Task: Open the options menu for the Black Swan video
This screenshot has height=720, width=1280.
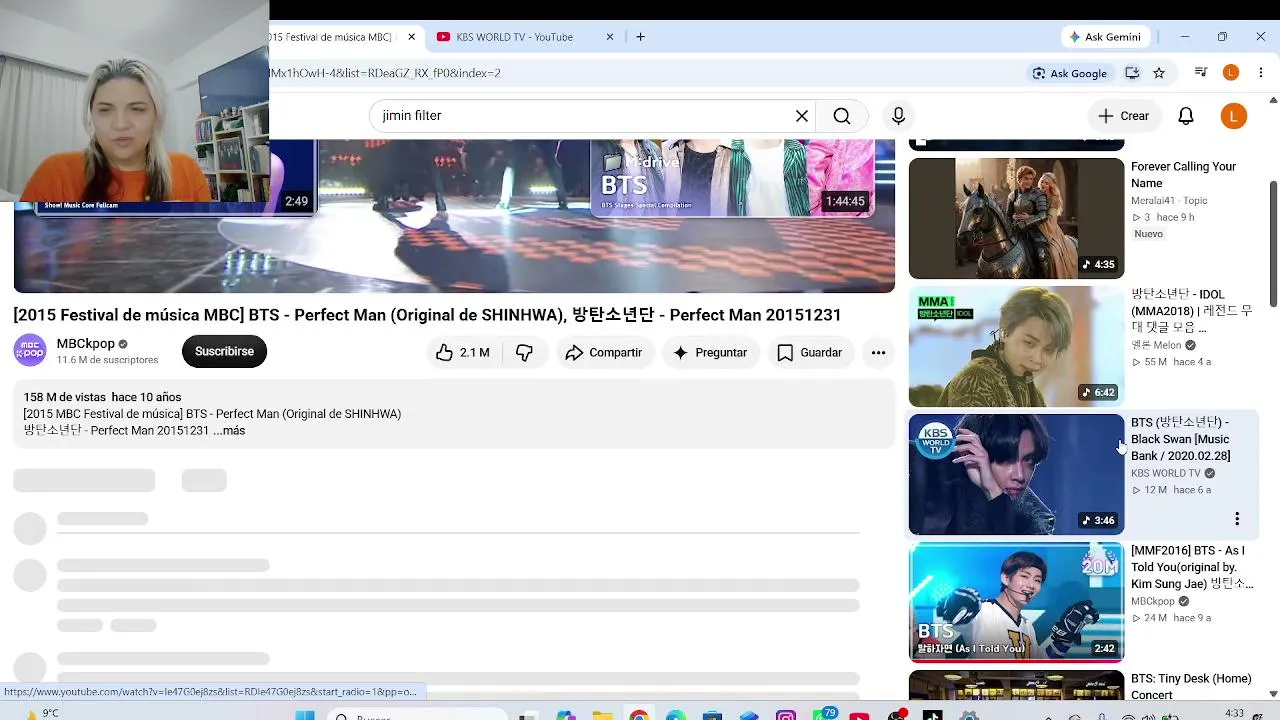Action: click(x=1237, y=519)
